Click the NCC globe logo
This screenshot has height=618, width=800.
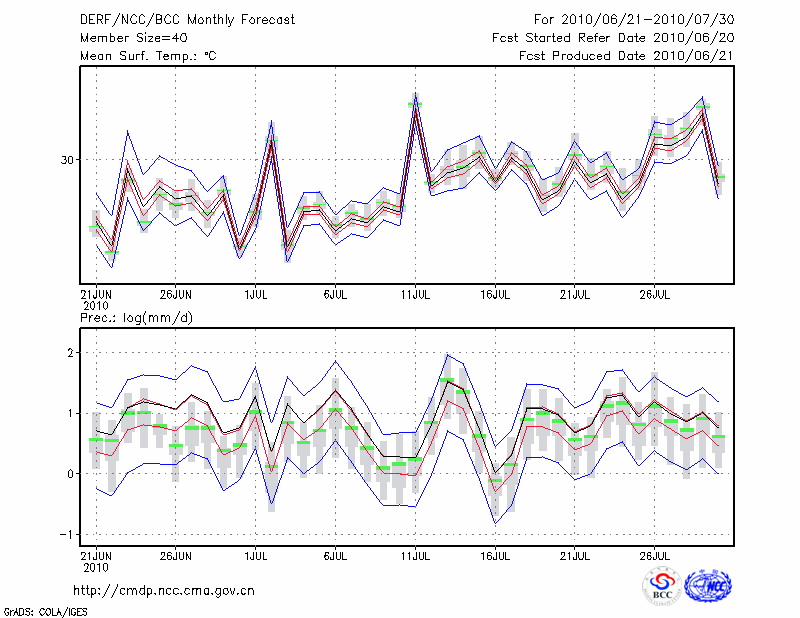coord(708,586)
